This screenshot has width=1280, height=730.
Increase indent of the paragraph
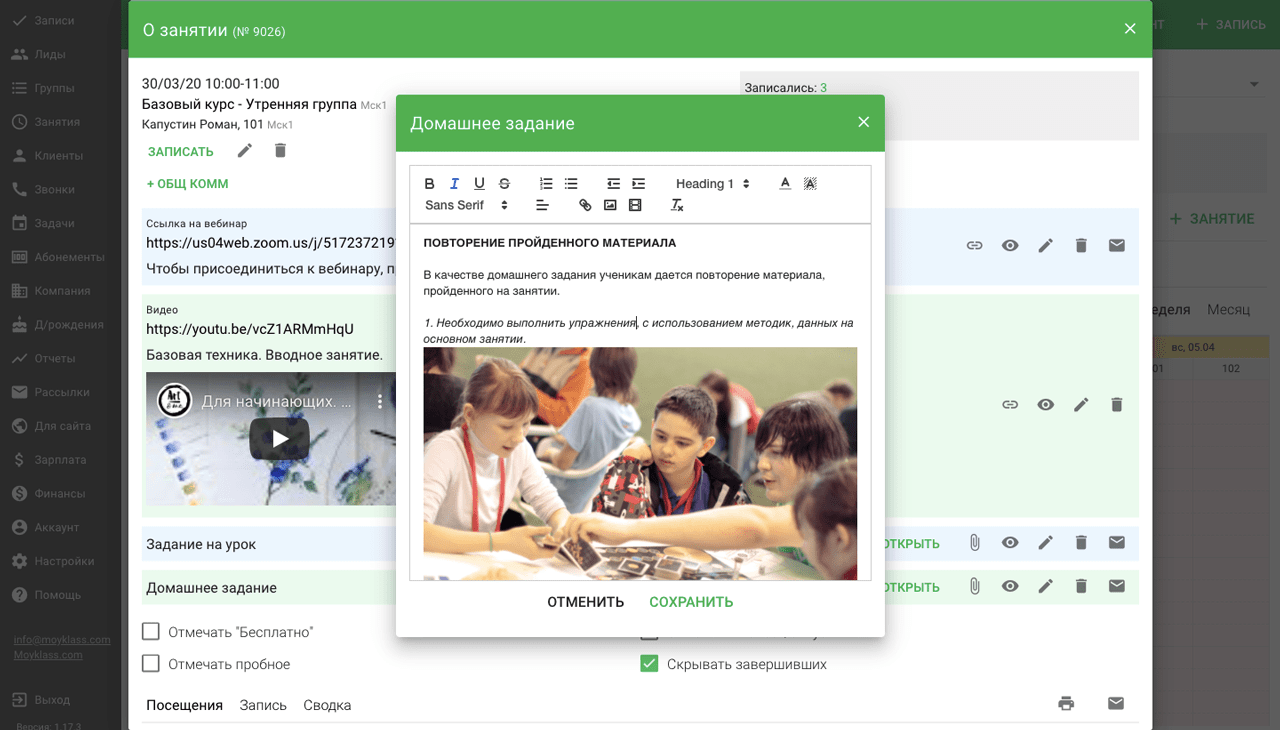(x=638, y=184)
